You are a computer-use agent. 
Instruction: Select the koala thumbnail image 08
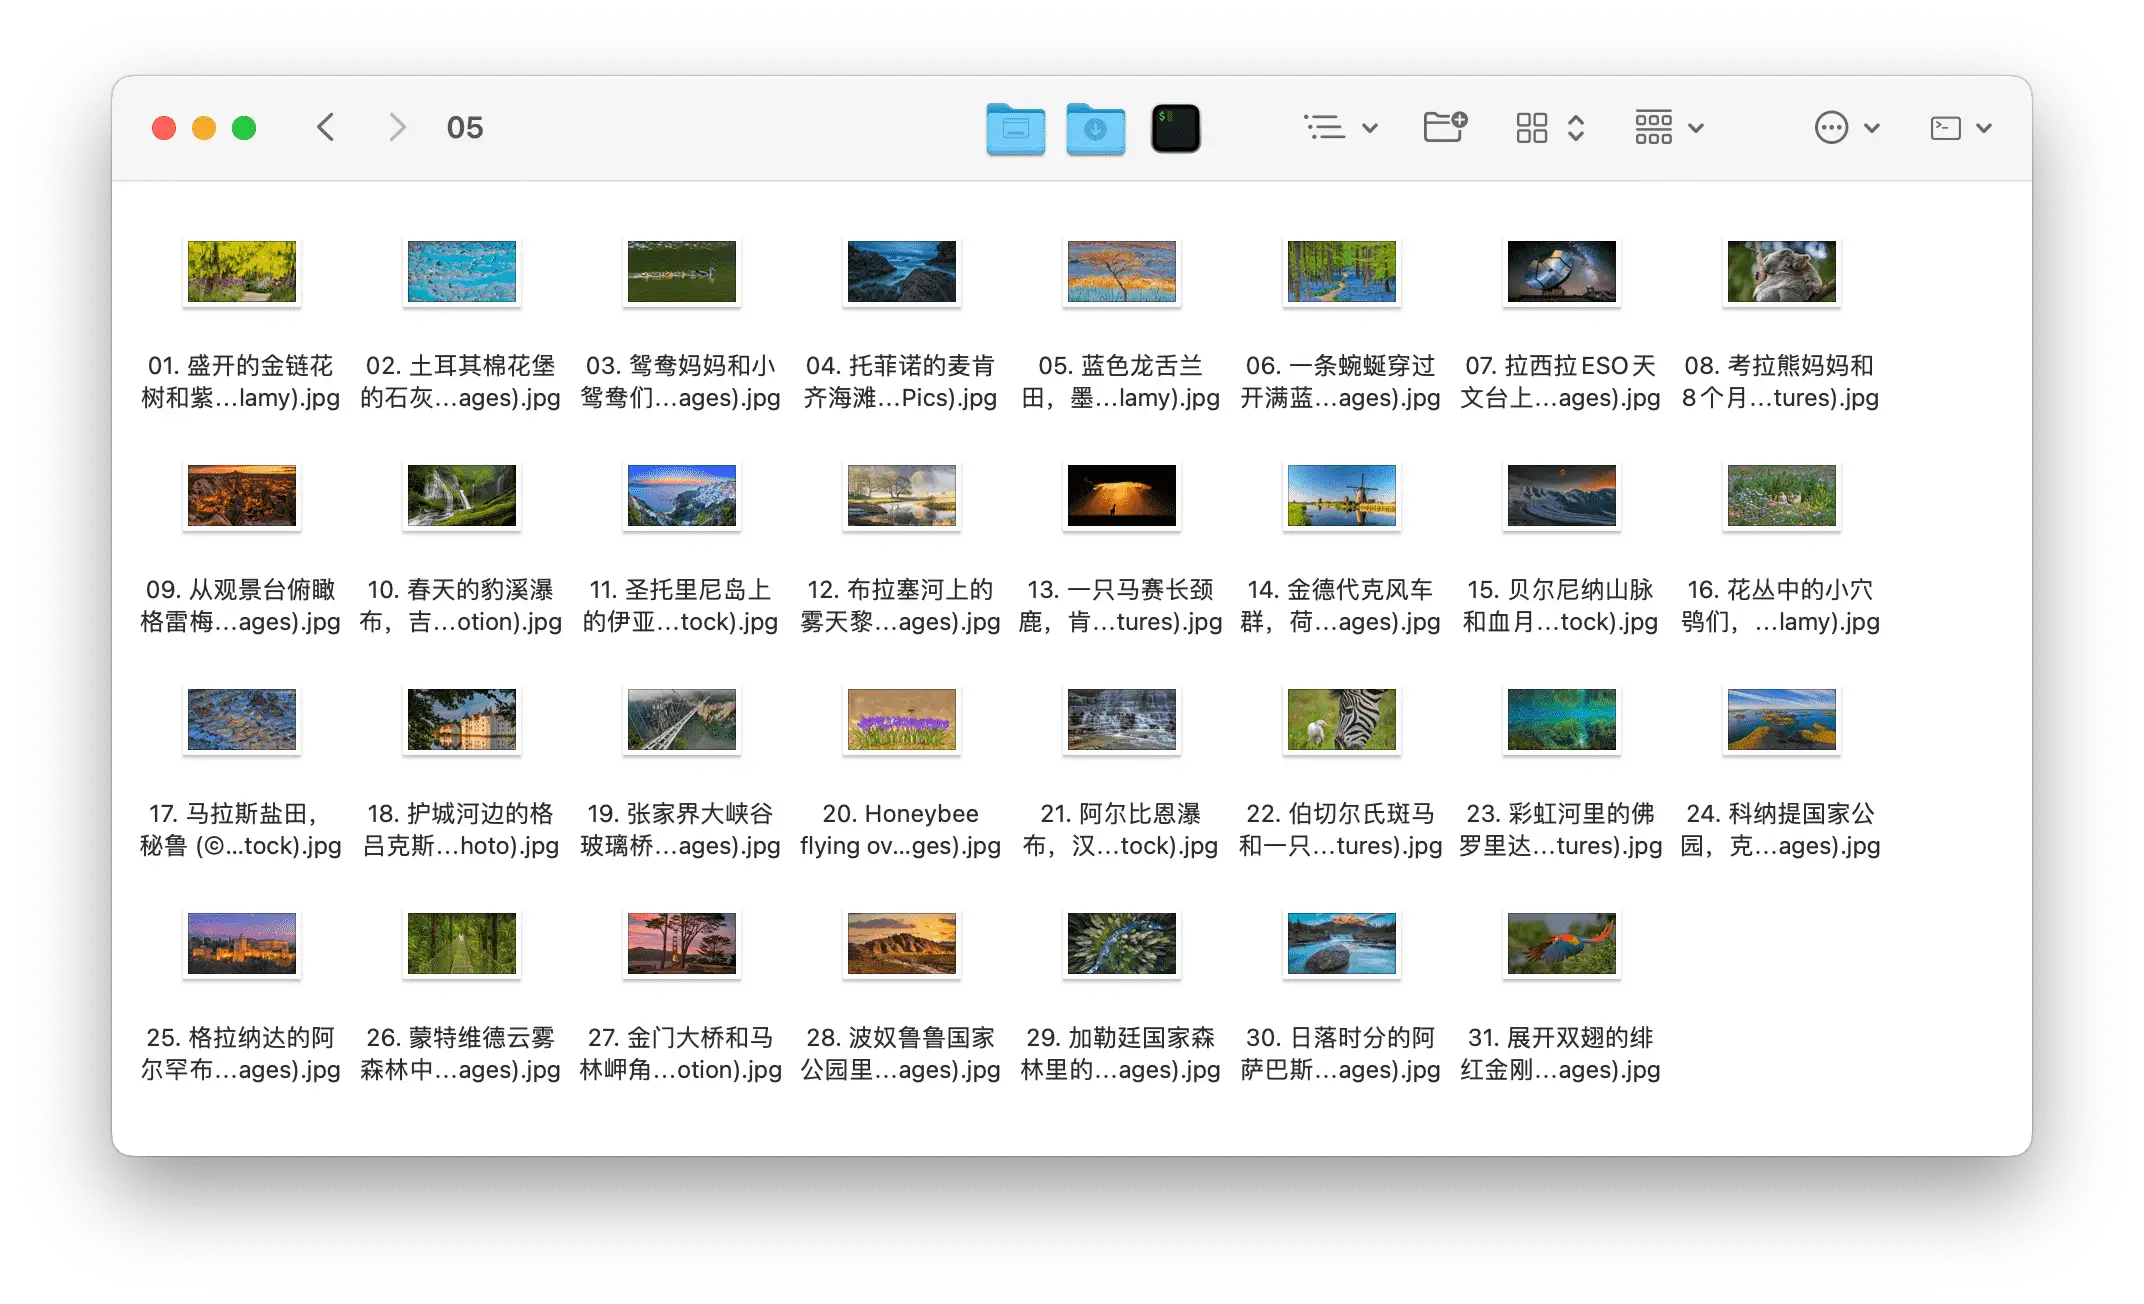click(1781, 271)
